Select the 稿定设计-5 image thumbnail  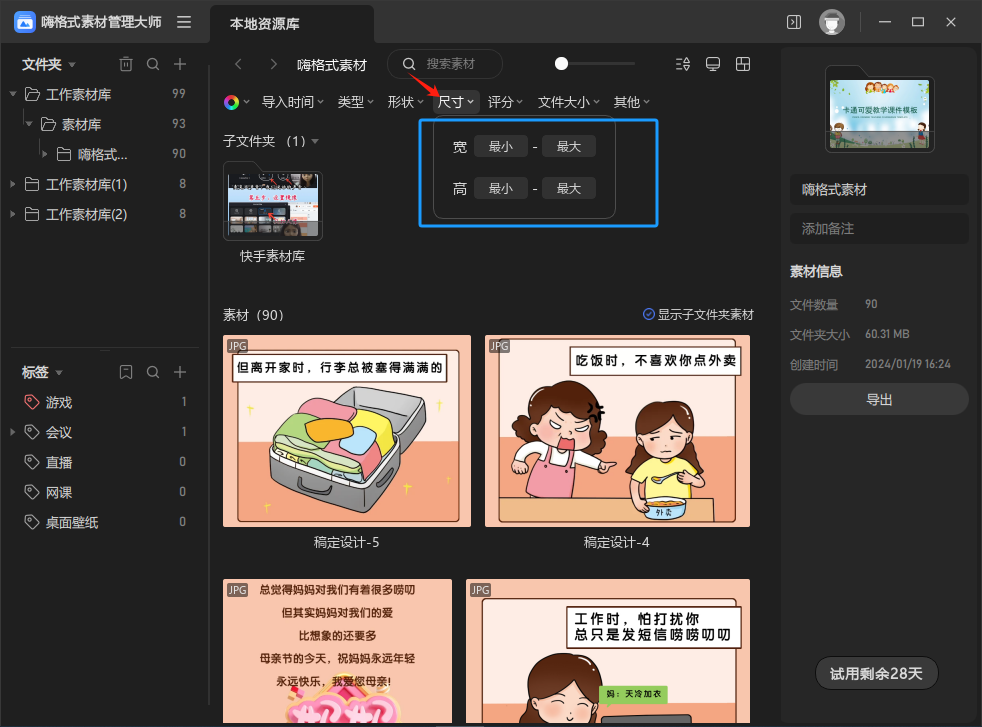click(x=347, y=431)
